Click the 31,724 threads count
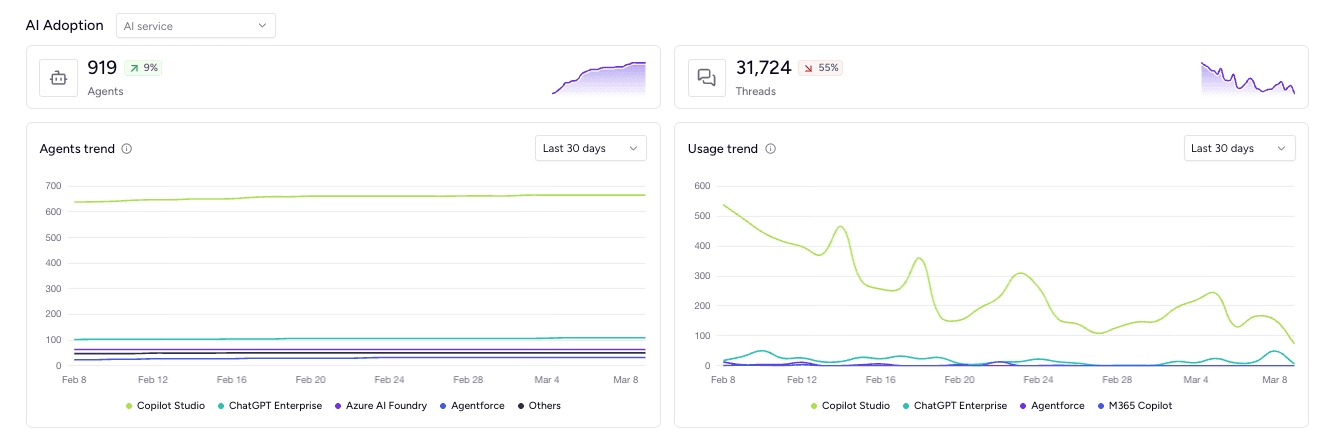This screenshot has height=435, width=1318. pyautogui.click(x=763, y=68)
